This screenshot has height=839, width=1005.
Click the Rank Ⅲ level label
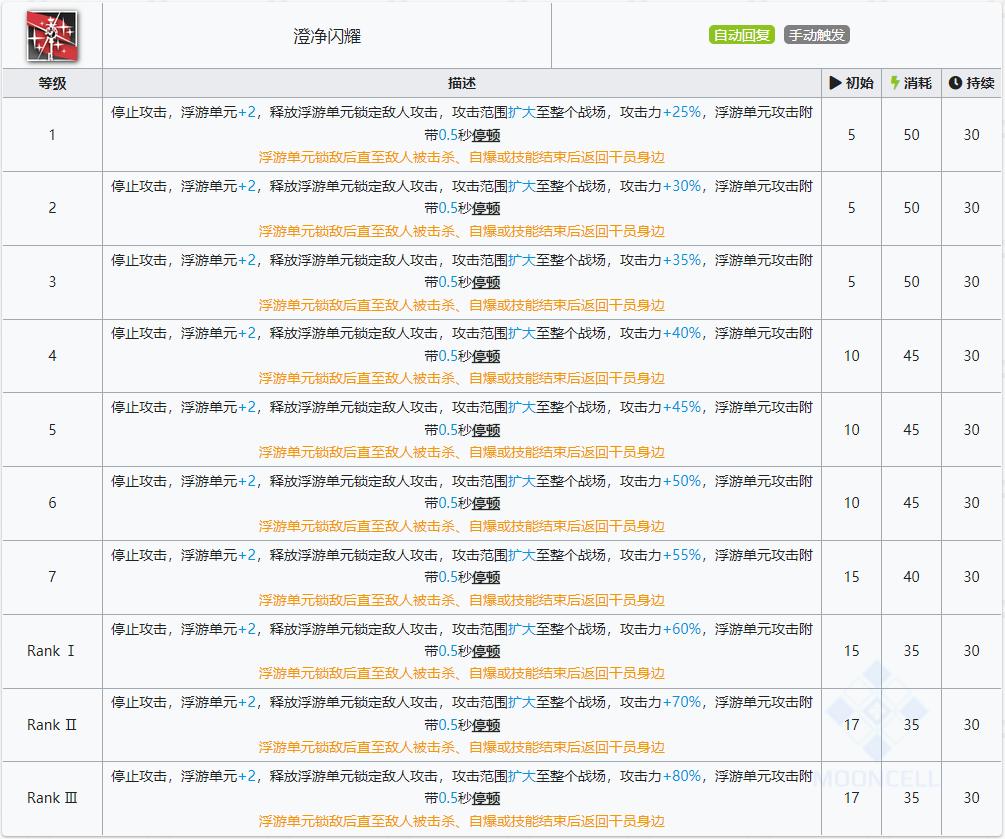click(51, 798)
